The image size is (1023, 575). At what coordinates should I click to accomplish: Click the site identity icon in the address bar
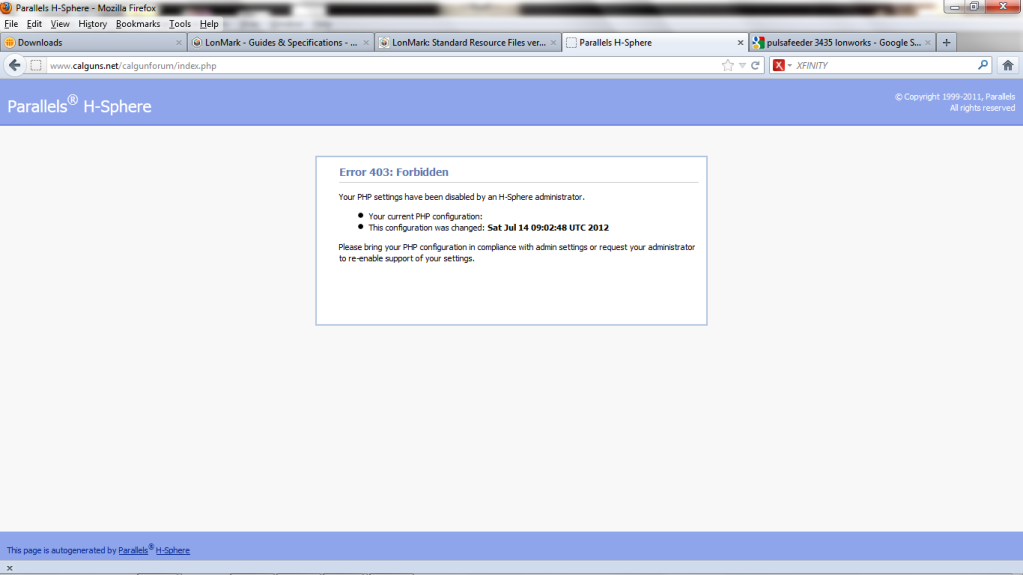tap(36, 66)
